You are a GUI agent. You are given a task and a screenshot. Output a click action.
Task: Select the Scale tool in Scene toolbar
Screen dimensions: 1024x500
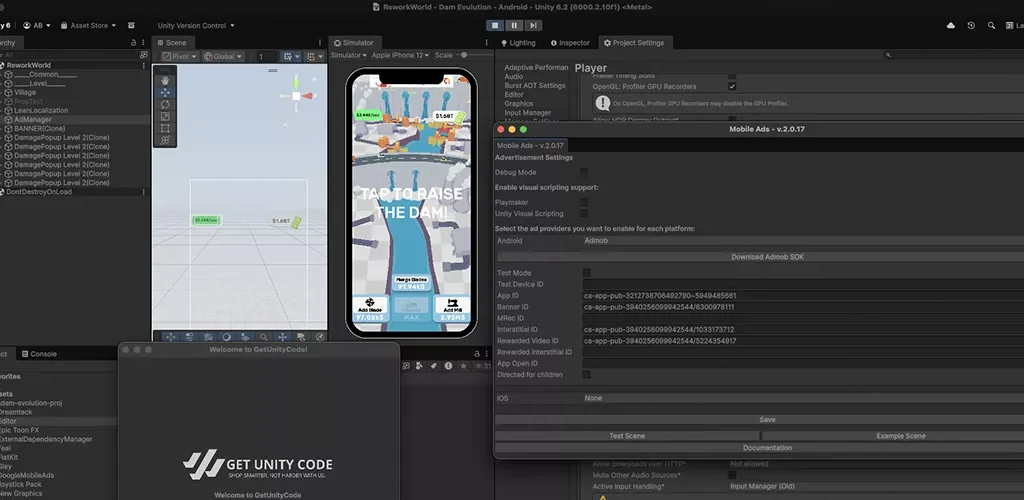point(165,116)
